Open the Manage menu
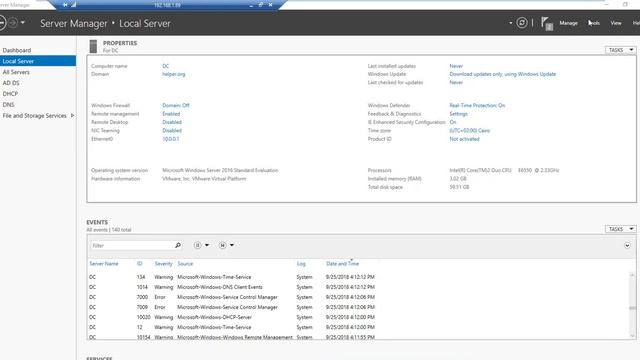 (568, 23)
